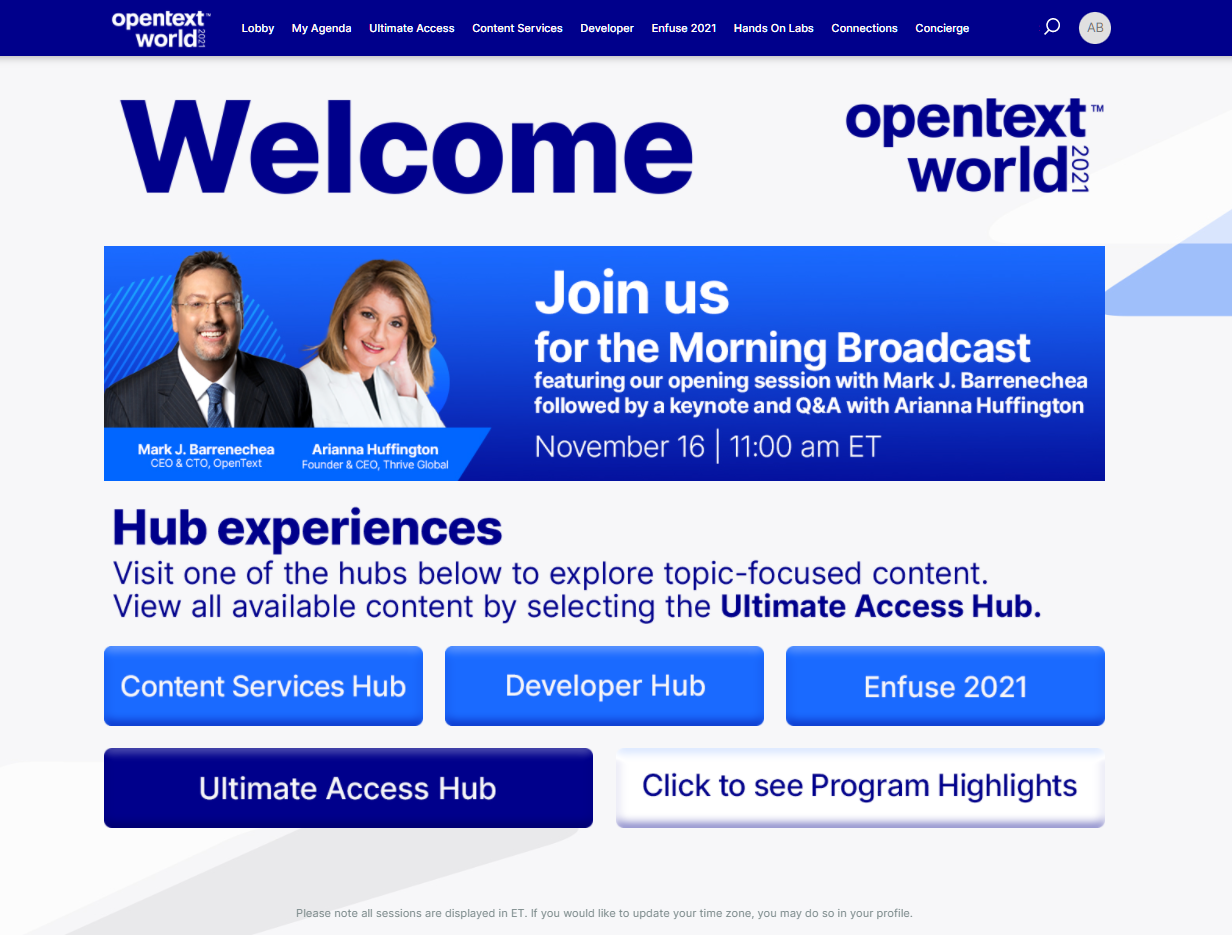Open My Agenda from navigation bar
The height and width of the screenshot is (936, 1232).
click(321, 28)
